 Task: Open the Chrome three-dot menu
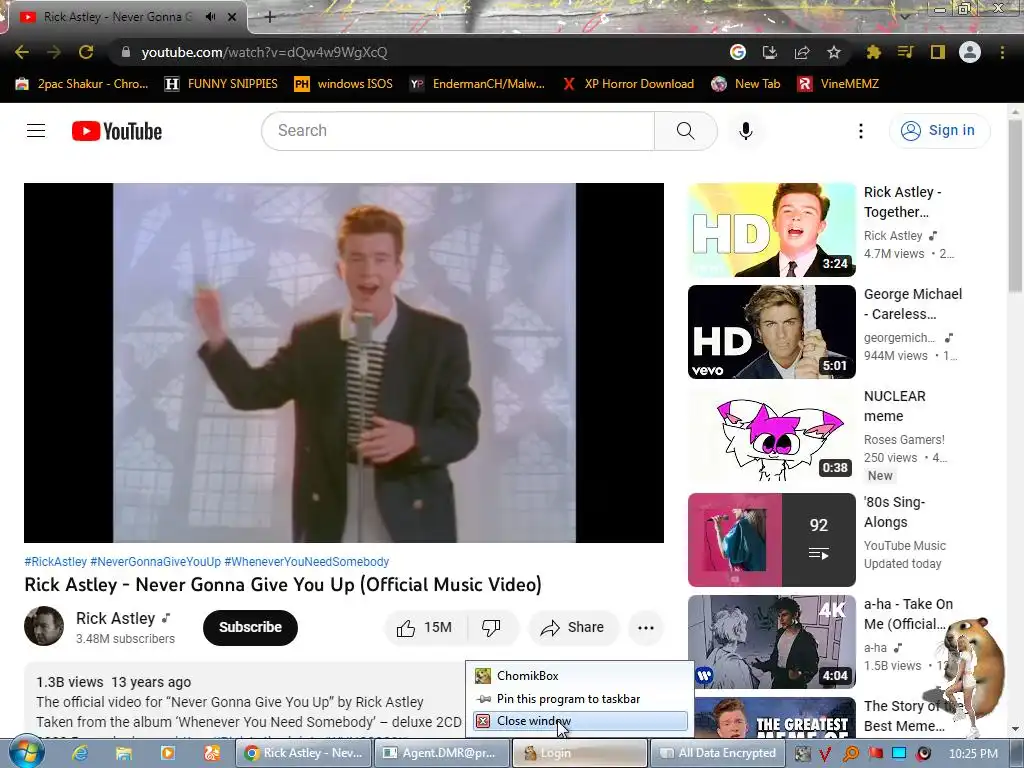pos(1002,52)
